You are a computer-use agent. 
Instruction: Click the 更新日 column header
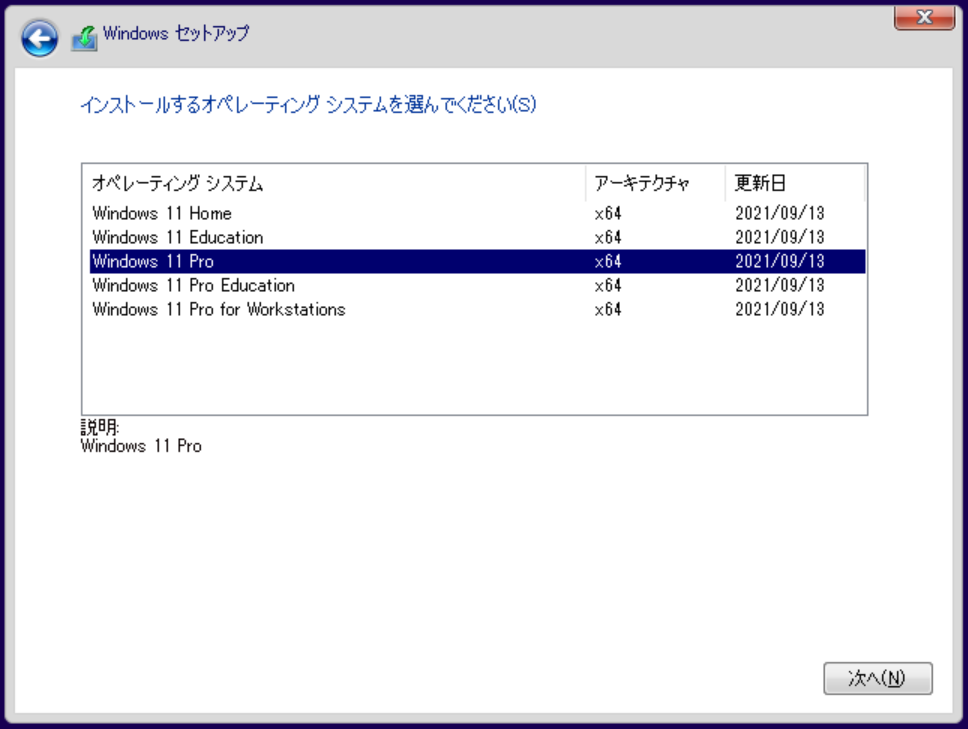pyautogui.click(x=795, y=183)
